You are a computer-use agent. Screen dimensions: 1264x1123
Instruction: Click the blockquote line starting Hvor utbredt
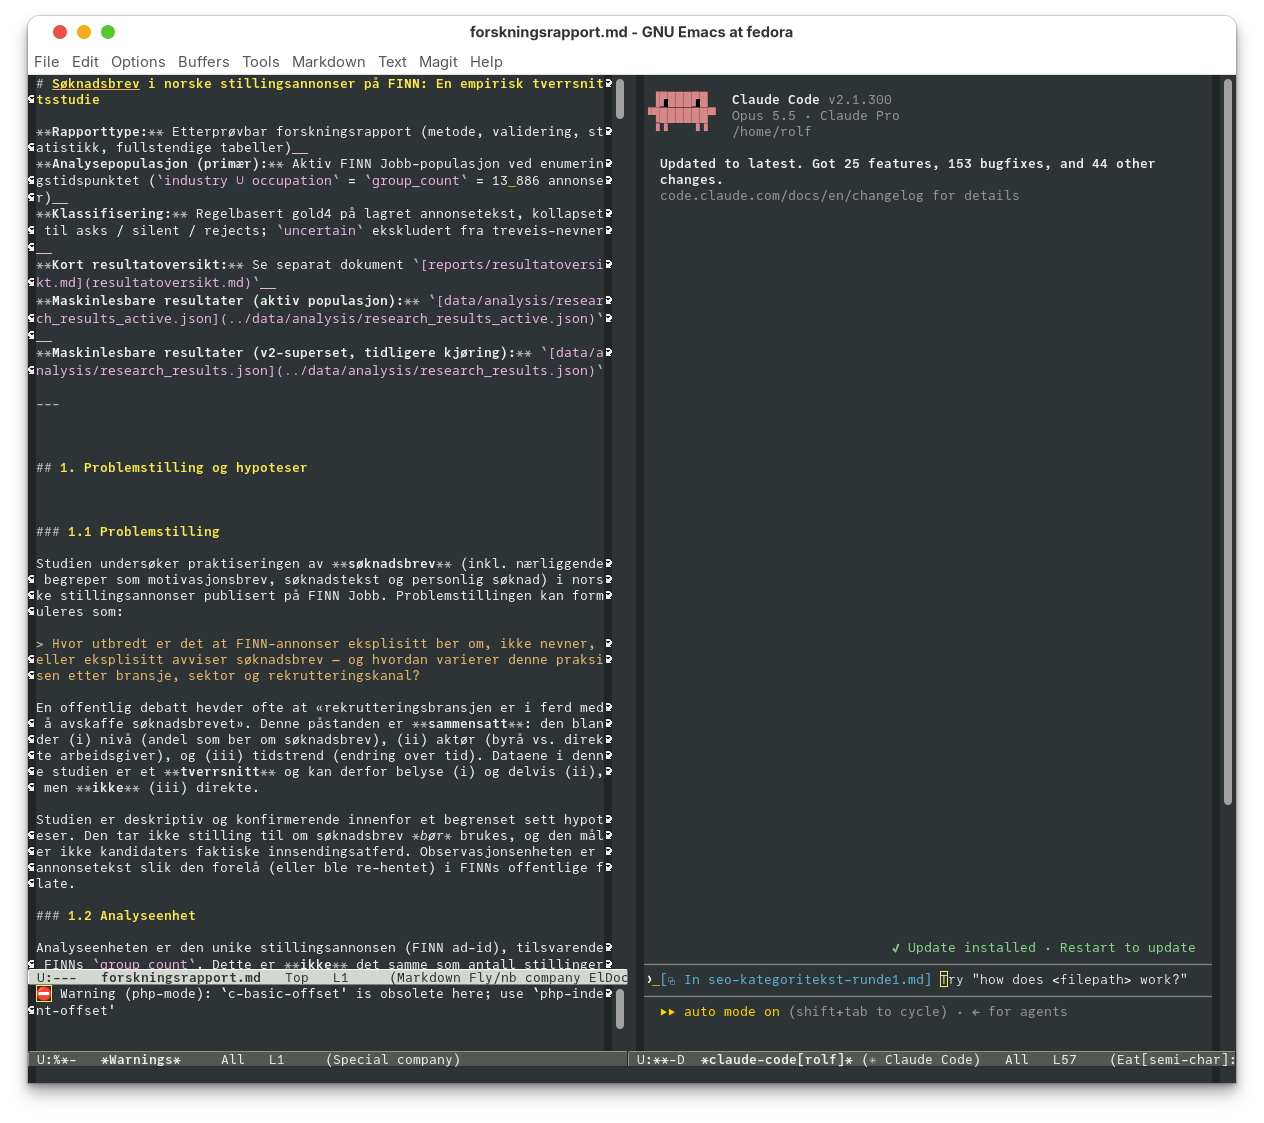315,644
